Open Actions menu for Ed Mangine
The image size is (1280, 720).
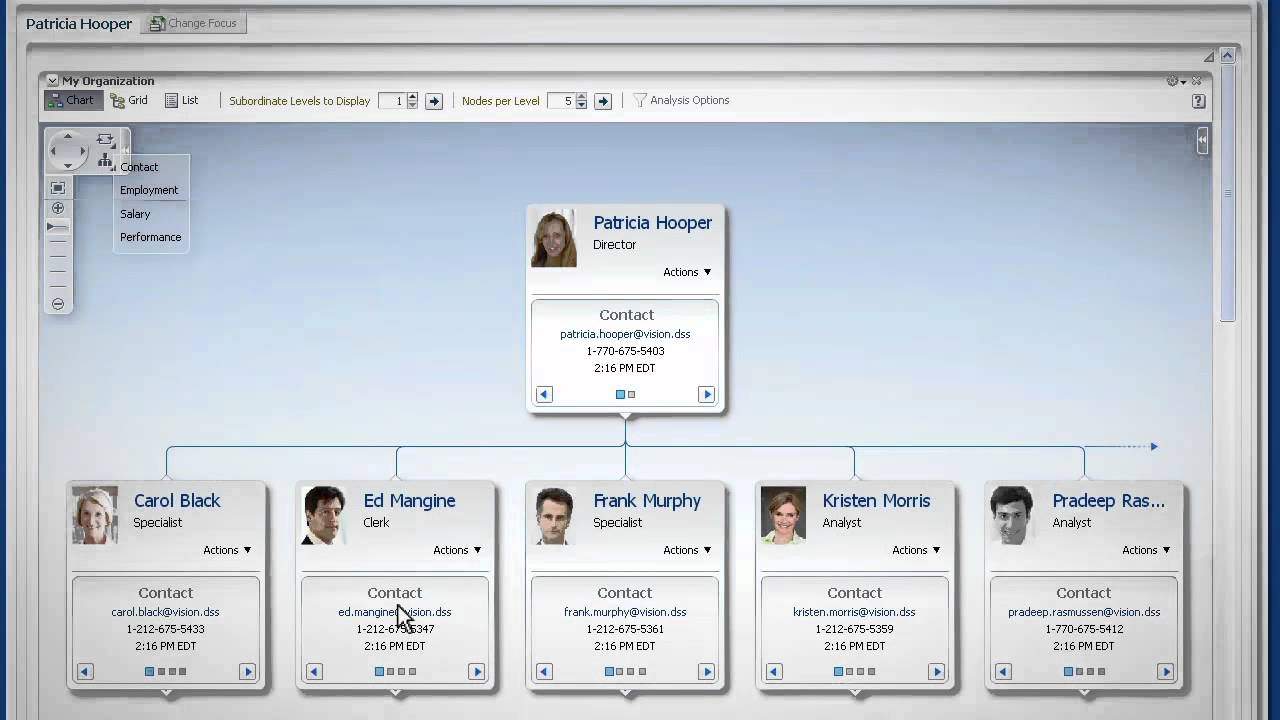click(x=457, y=550)
